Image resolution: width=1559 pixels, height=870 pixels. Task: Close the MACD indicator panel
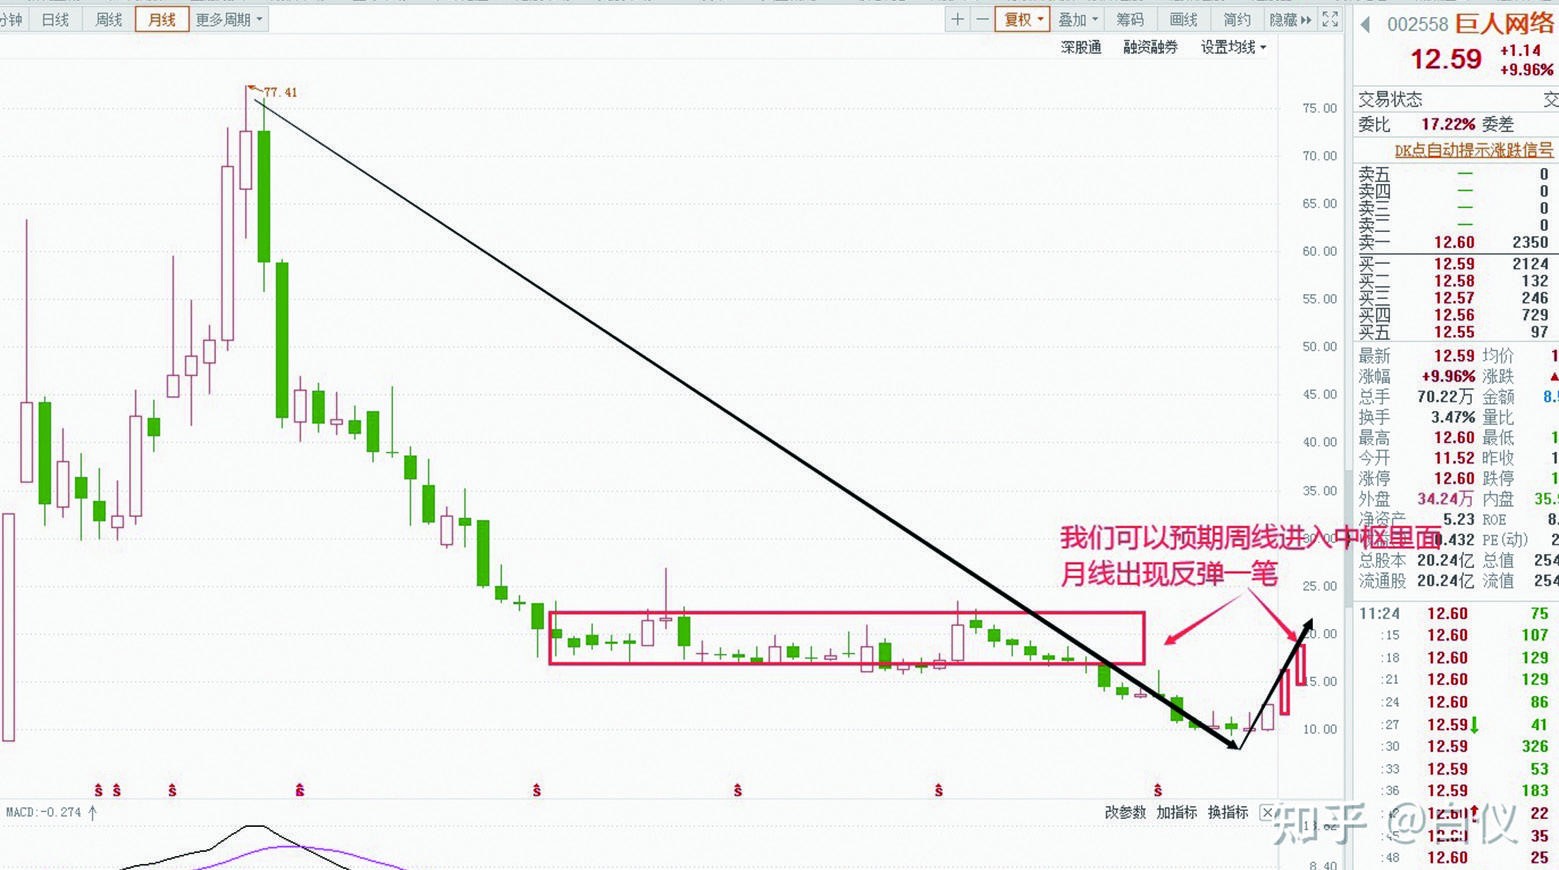1267,813
